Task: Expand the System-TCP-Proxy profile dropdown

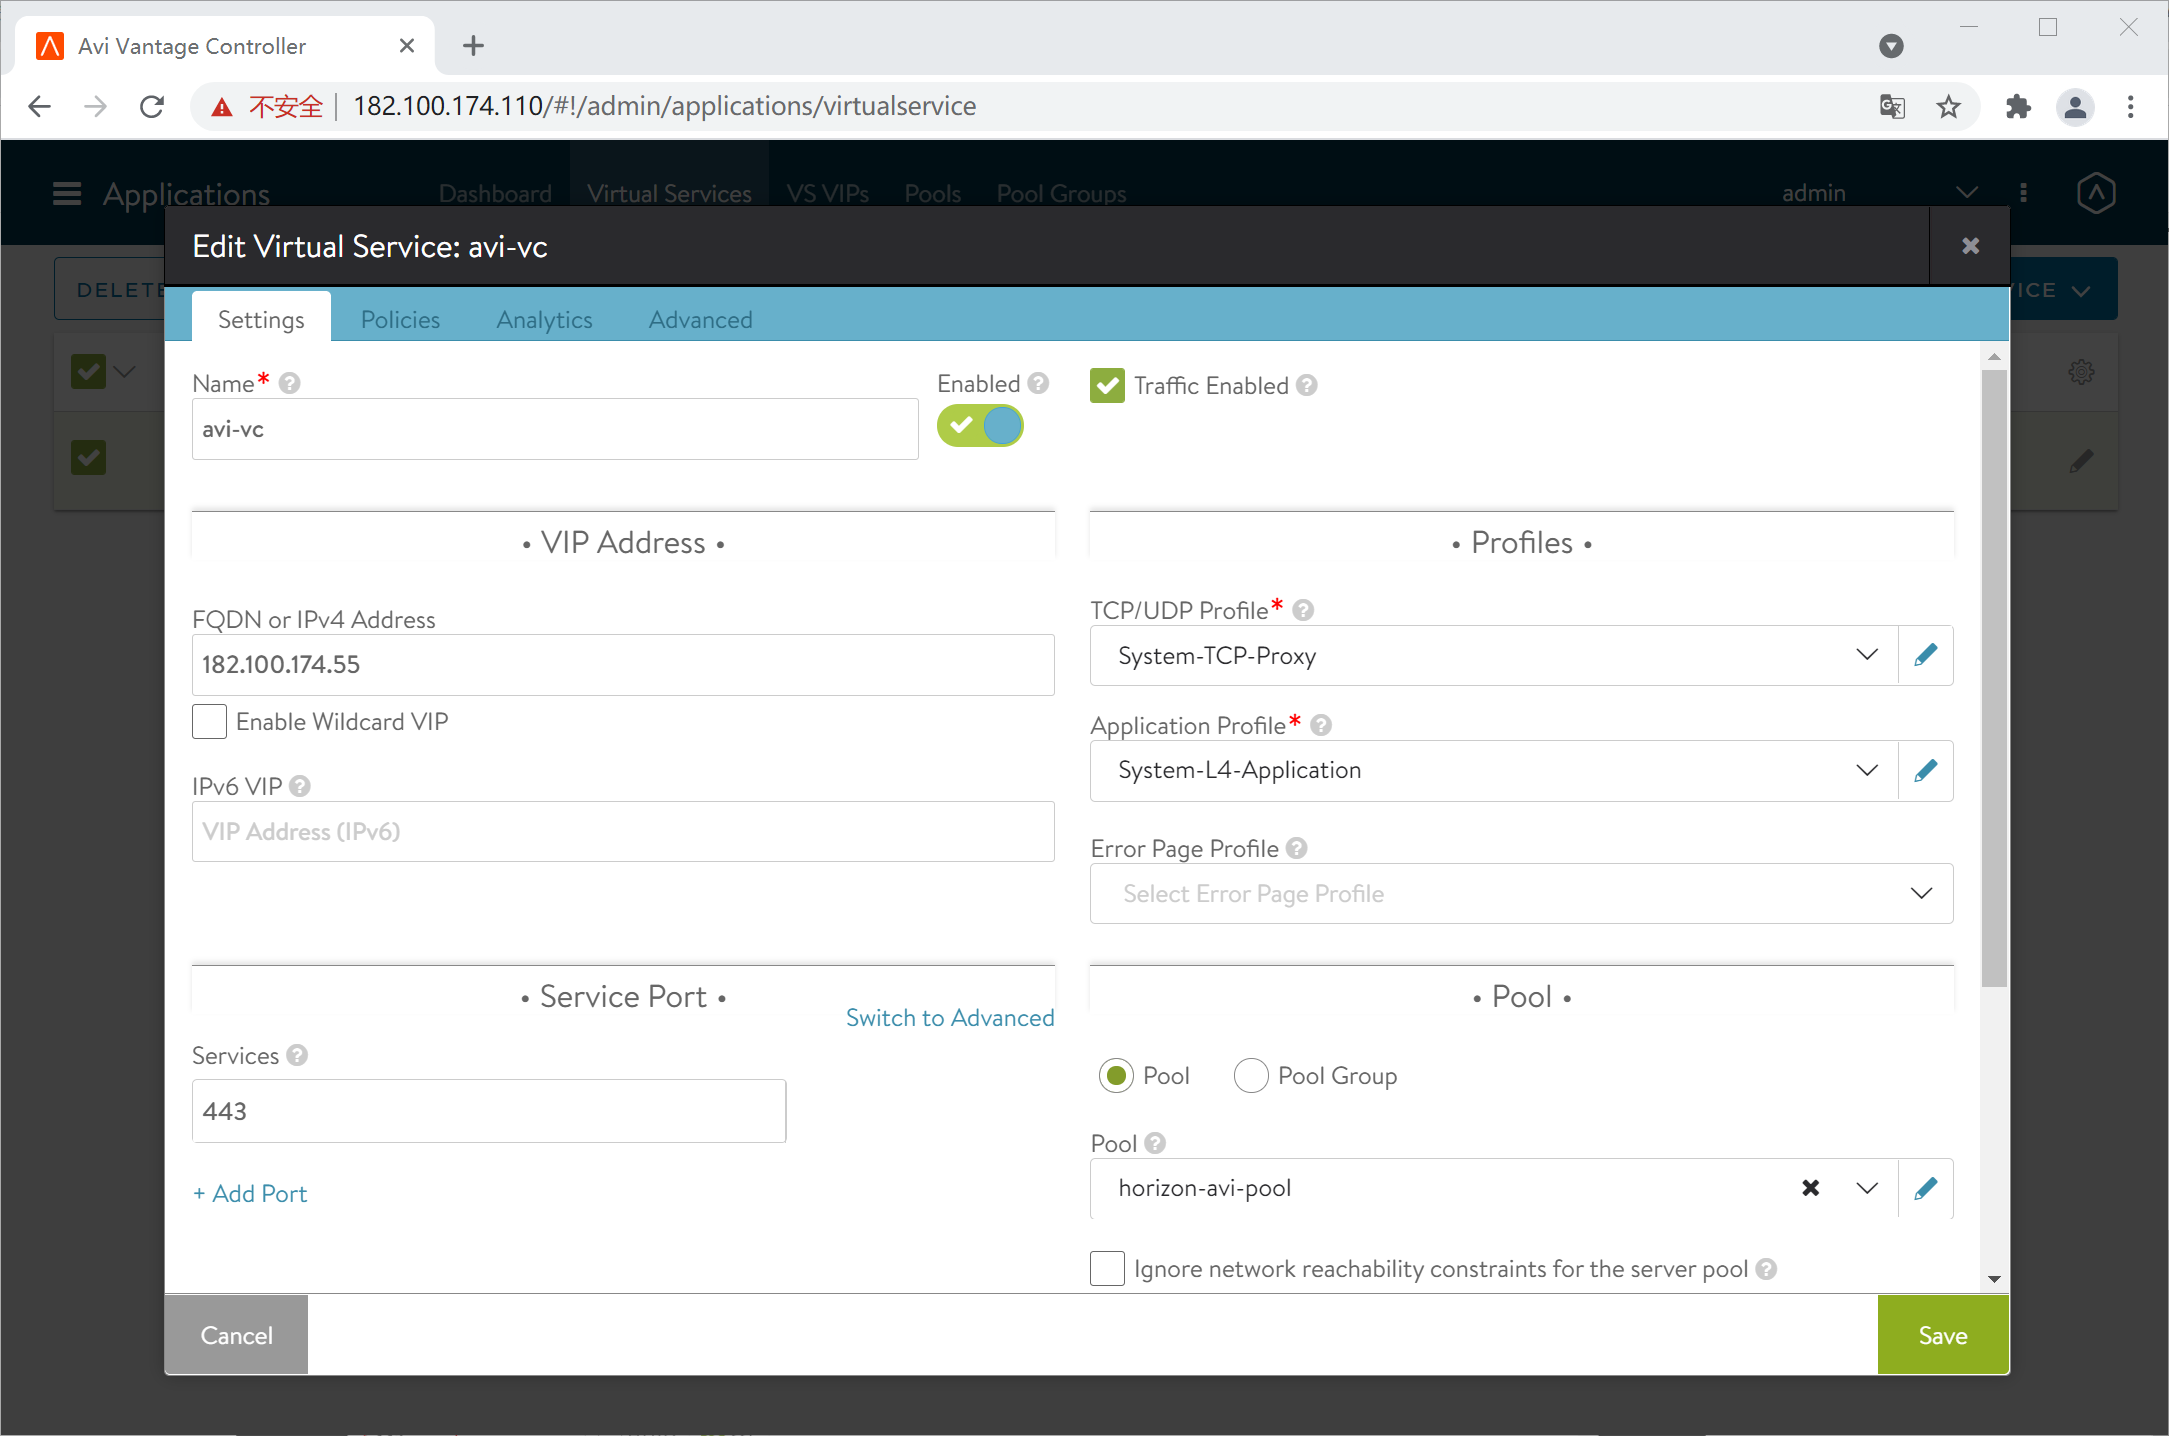Action: pos(1866,656)
